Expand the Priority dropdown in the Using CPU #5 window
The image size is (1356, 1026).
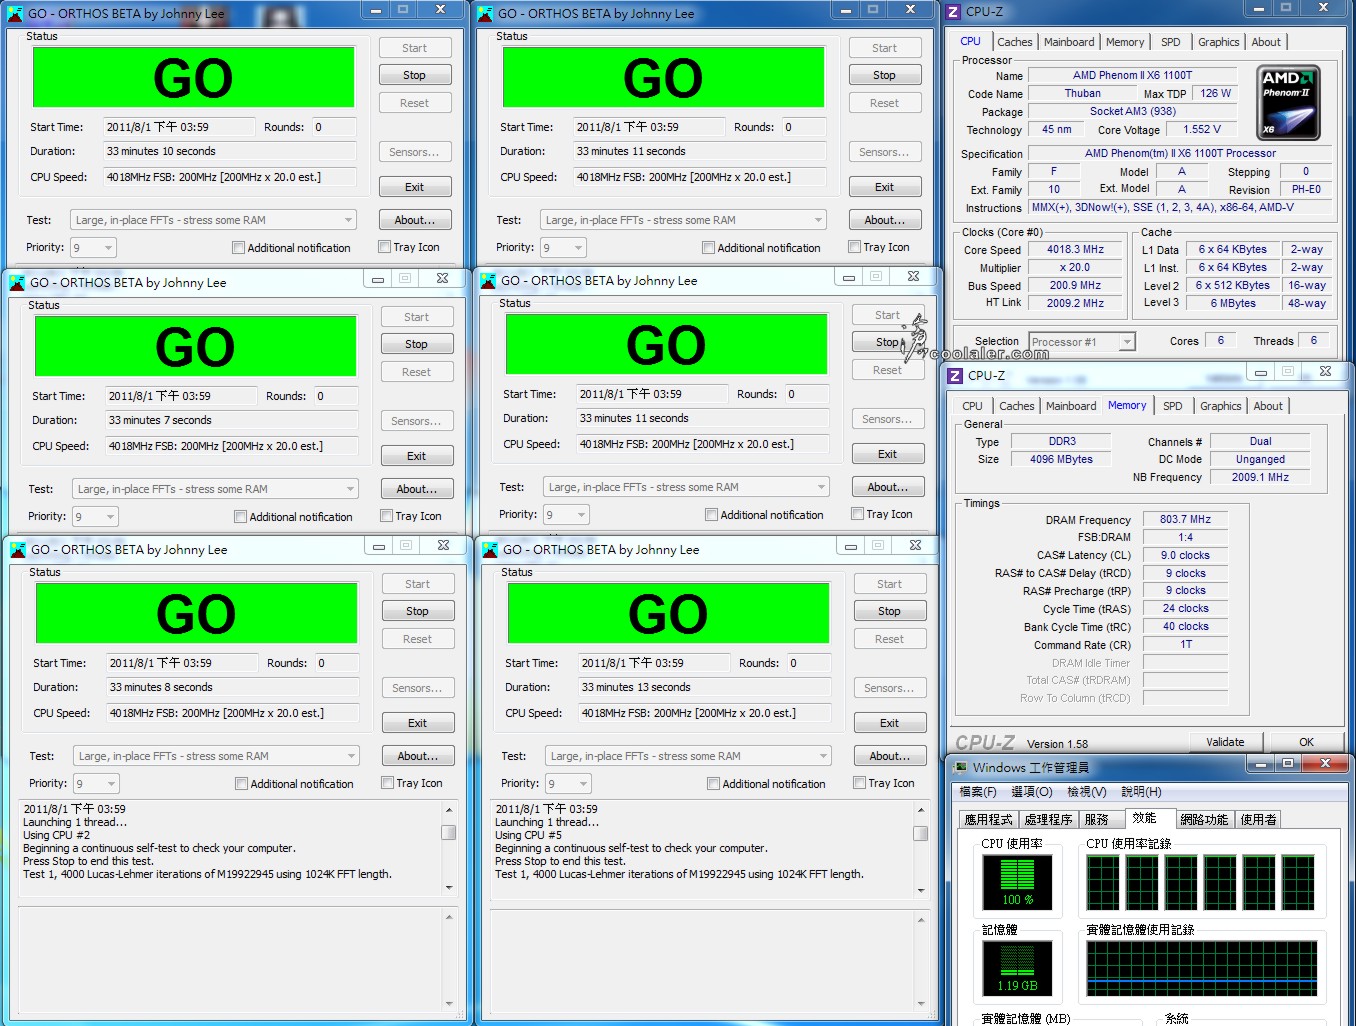click(x=569, y=783)
